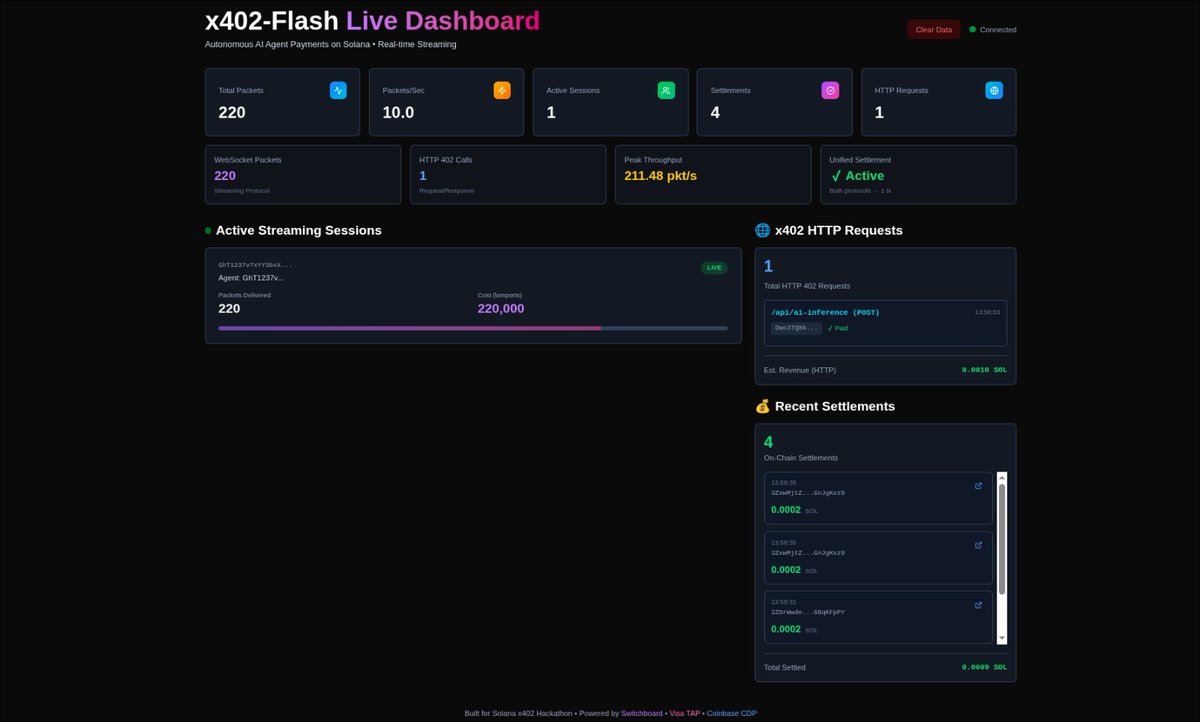Click the Connected status label
Screen dimensions: 1200x722
coord(998,30)
